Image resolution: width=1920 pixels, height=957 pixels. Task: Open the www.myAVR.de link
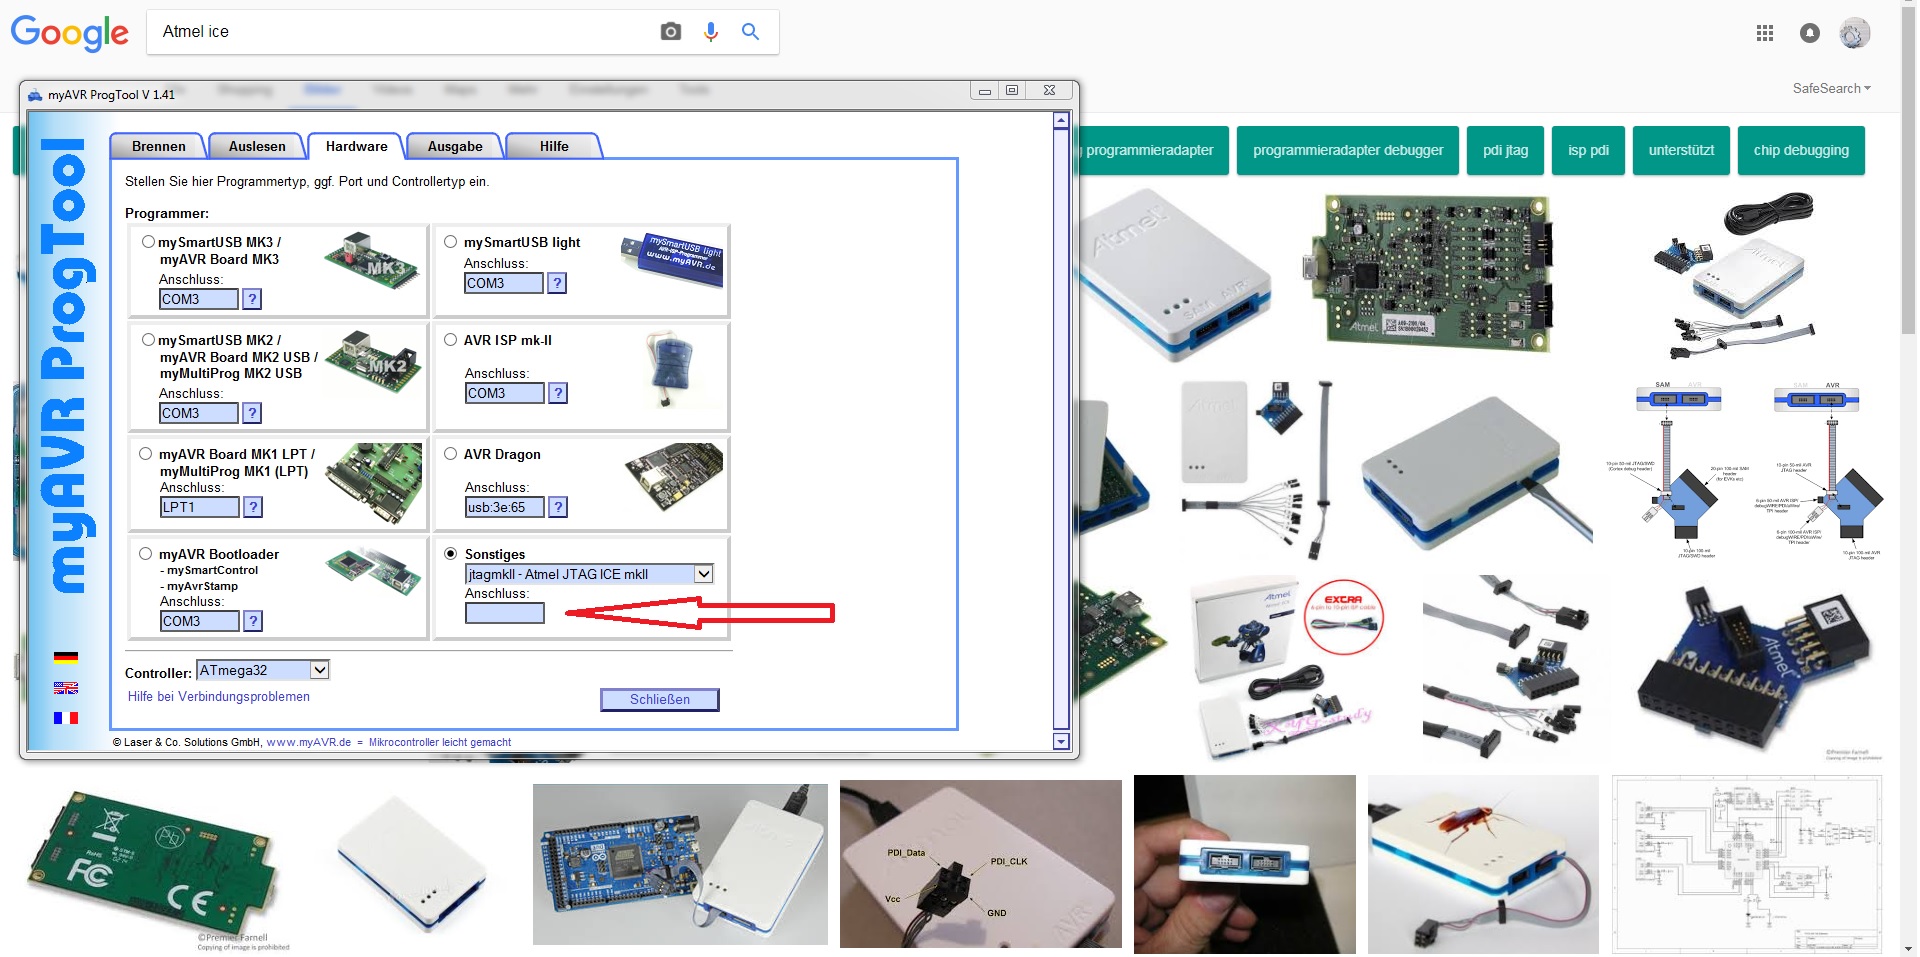pos(309,742)
